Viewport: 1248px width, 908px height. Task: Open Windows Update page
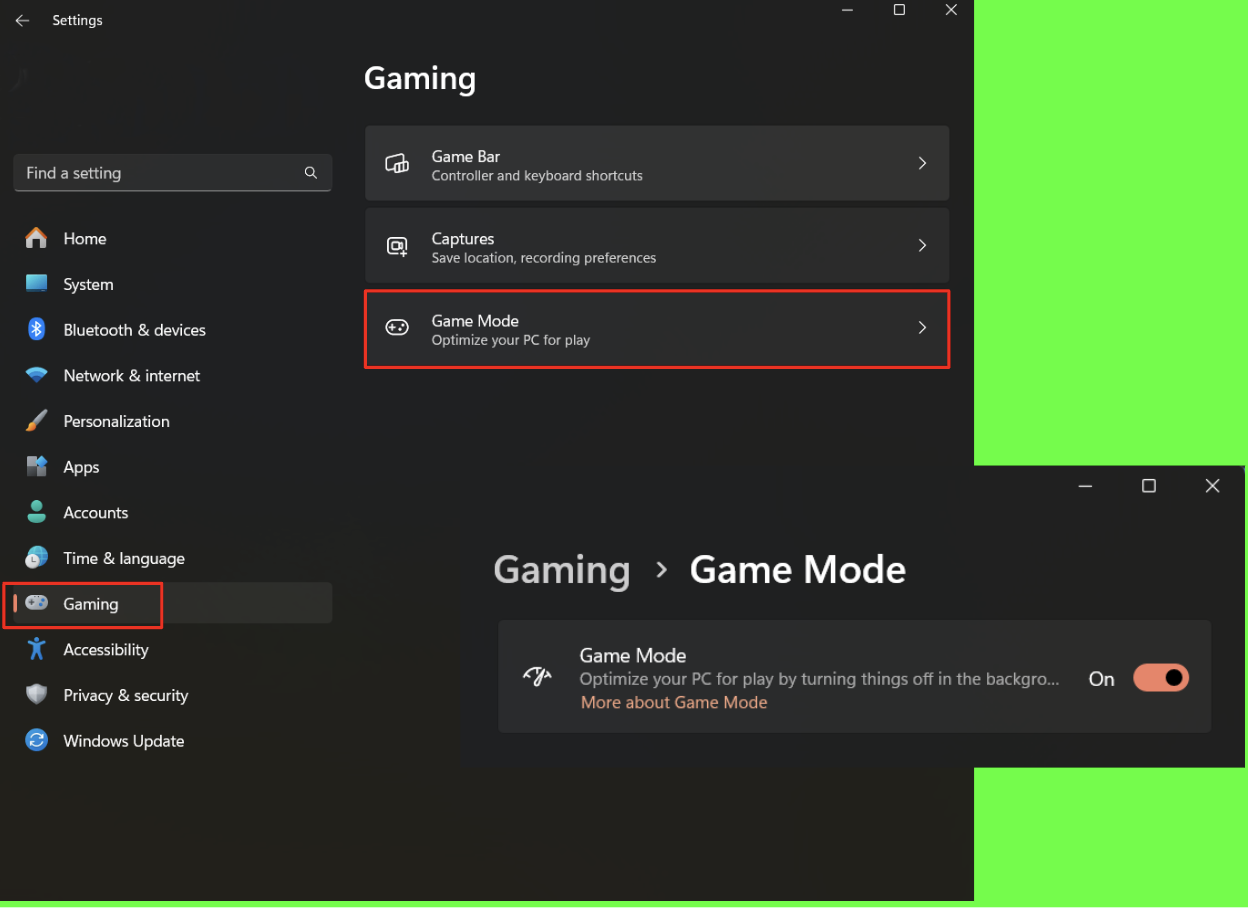pyautogui.click(x=172, y=741)
